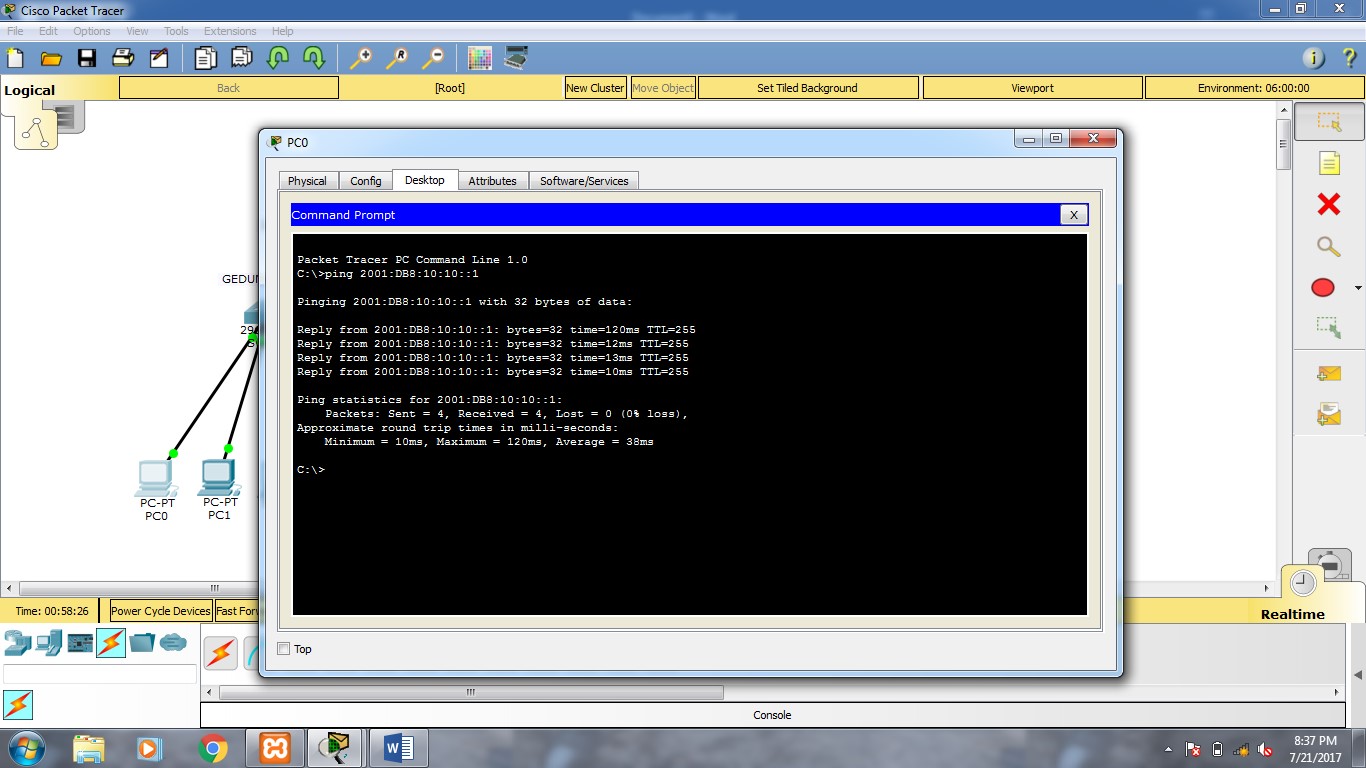This screenshot has width=1366, height=768.
Task: Open the Extensions menu
Action: click(230, 31)
